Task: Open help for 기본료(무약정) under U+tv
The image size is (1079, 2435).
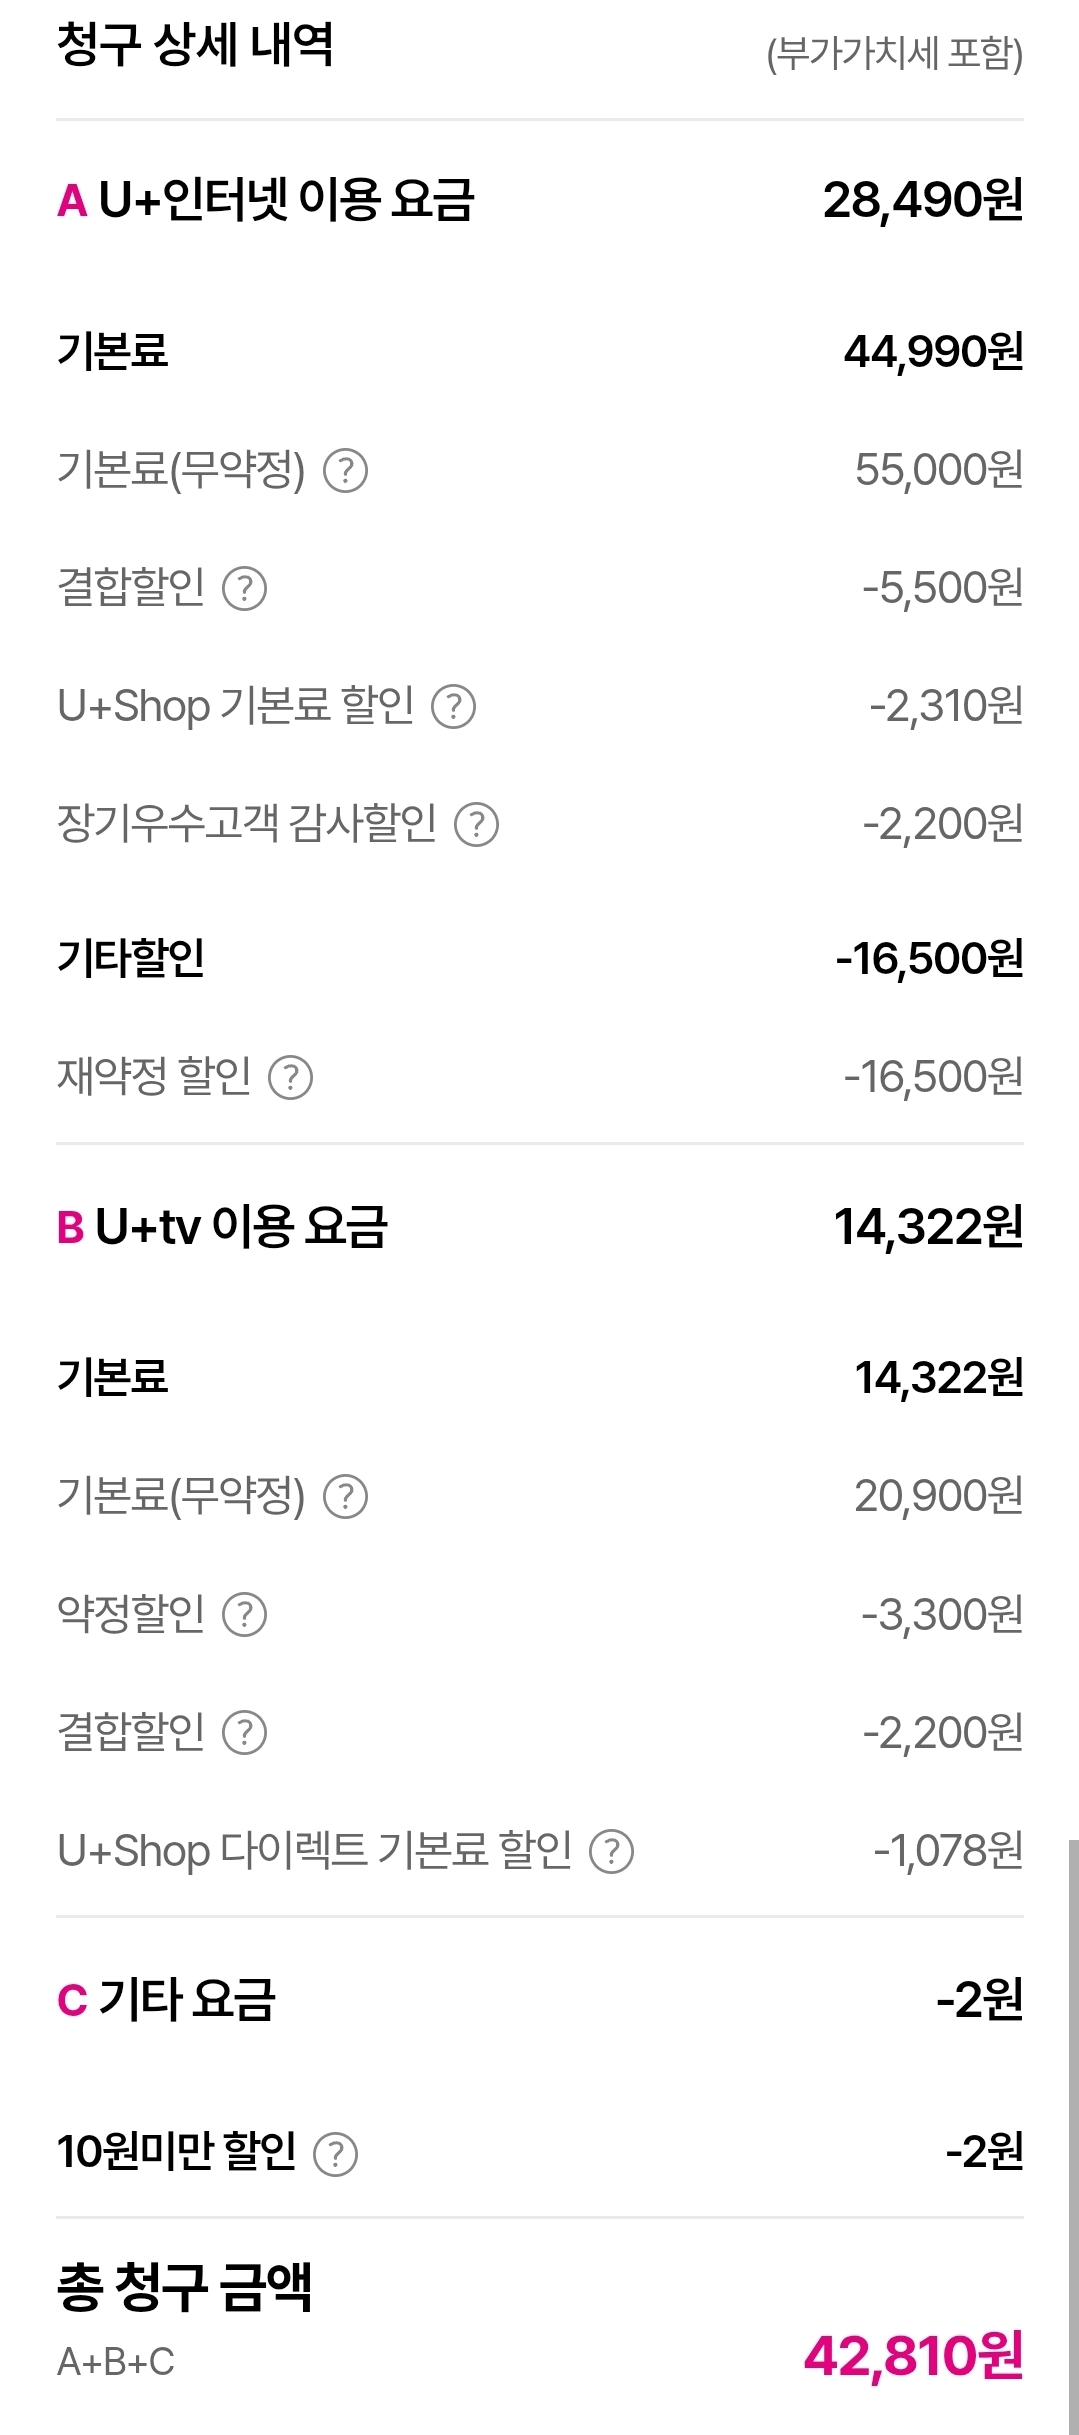Action: coord(346,1496)
